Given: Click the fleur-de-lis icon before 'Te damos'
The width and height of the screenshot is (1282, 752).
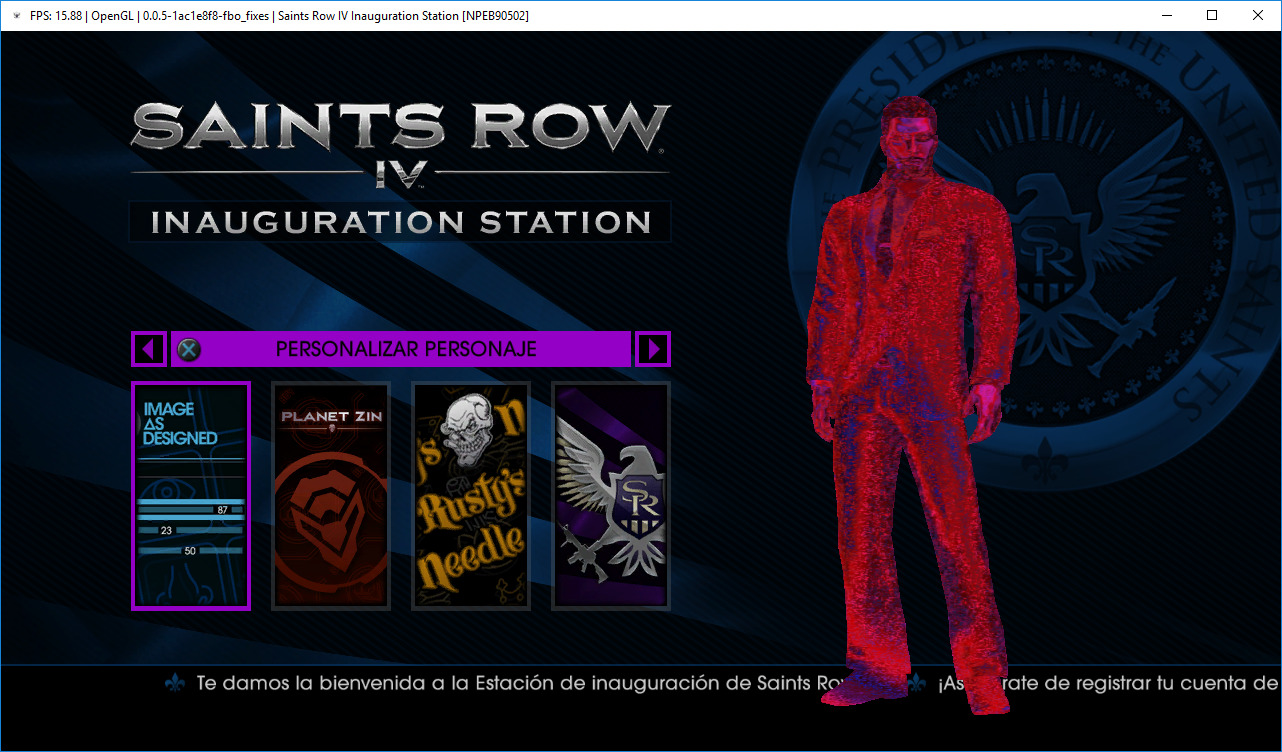Looking at the screenshot, I should pyautogui.click(x=176, y=684).
